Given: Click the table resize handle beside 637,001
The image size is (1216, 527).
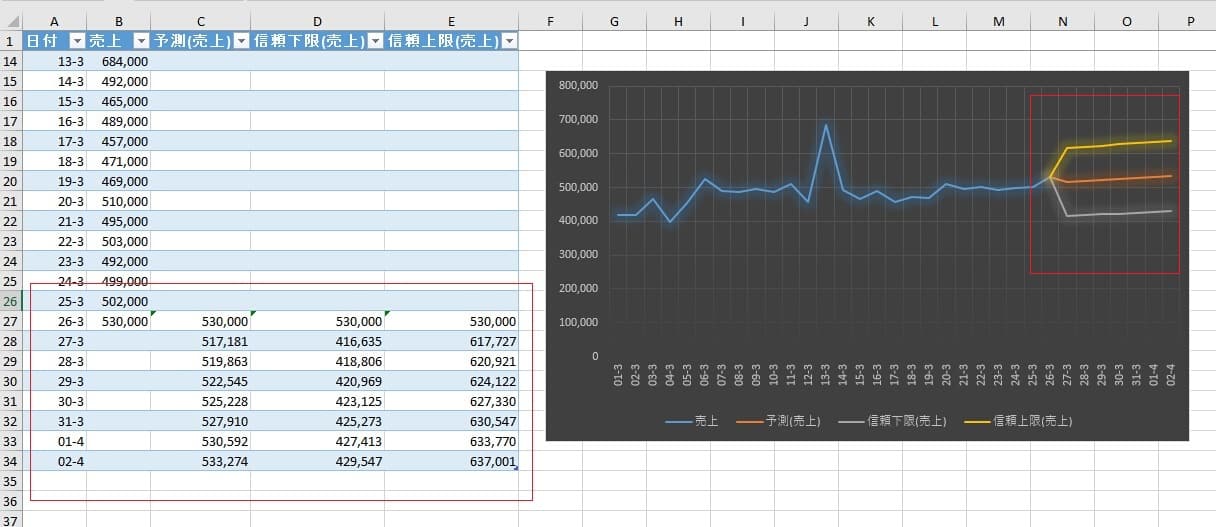Looking at the screenshot, I should click(515, 468).
